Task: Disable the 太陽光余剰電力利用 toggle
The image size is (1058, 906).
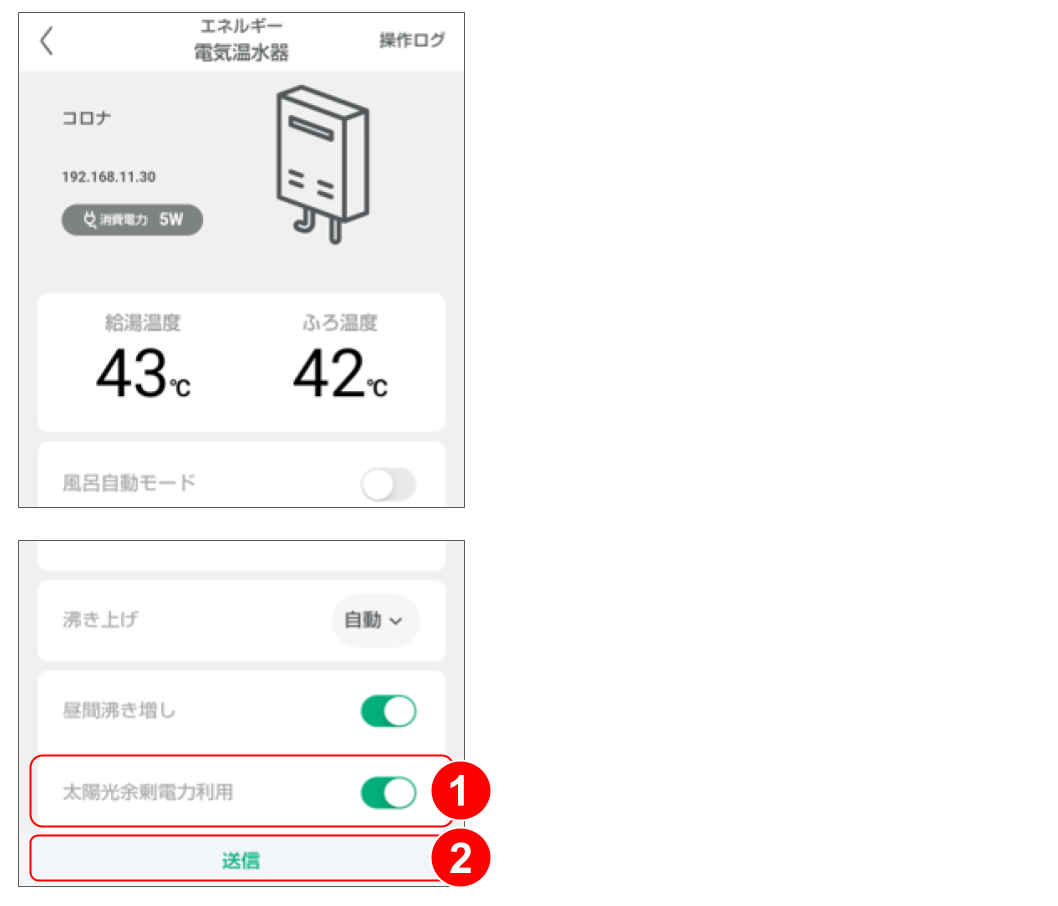Action: (388, 793)
